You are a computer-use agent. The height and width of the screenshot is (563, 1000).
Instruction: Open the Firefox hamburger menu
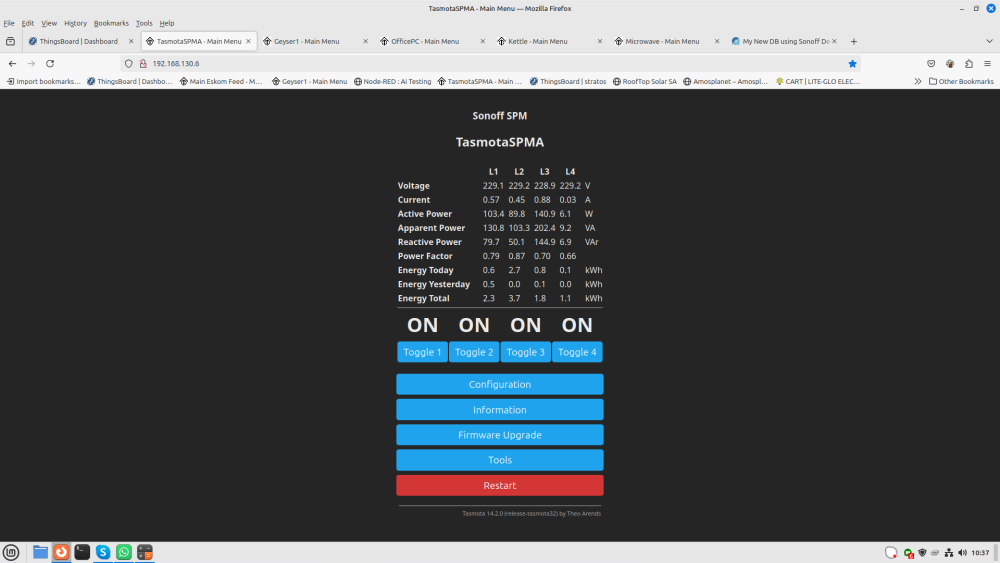(987, 64)
